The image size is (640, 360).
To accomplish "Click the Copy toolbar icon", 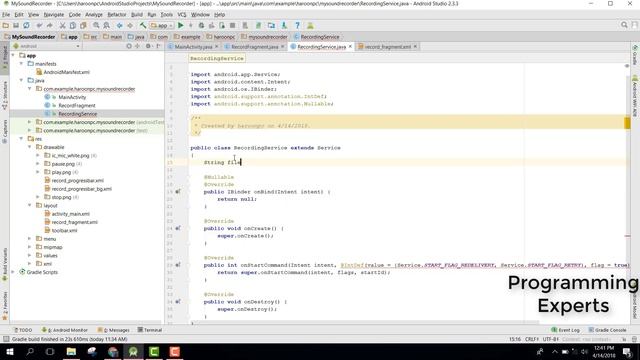I will pyautogui.click(x=73, y=25).
